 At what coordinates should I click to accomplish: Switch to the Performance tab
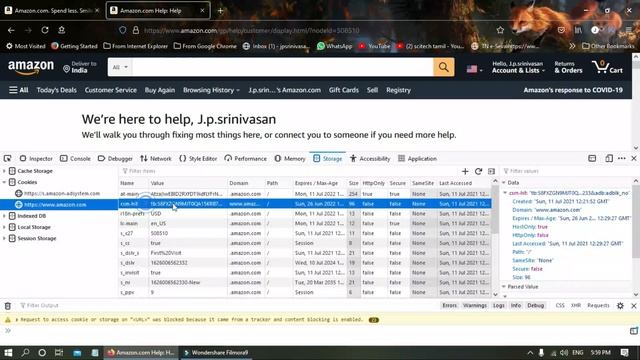[x=245, y=158]
